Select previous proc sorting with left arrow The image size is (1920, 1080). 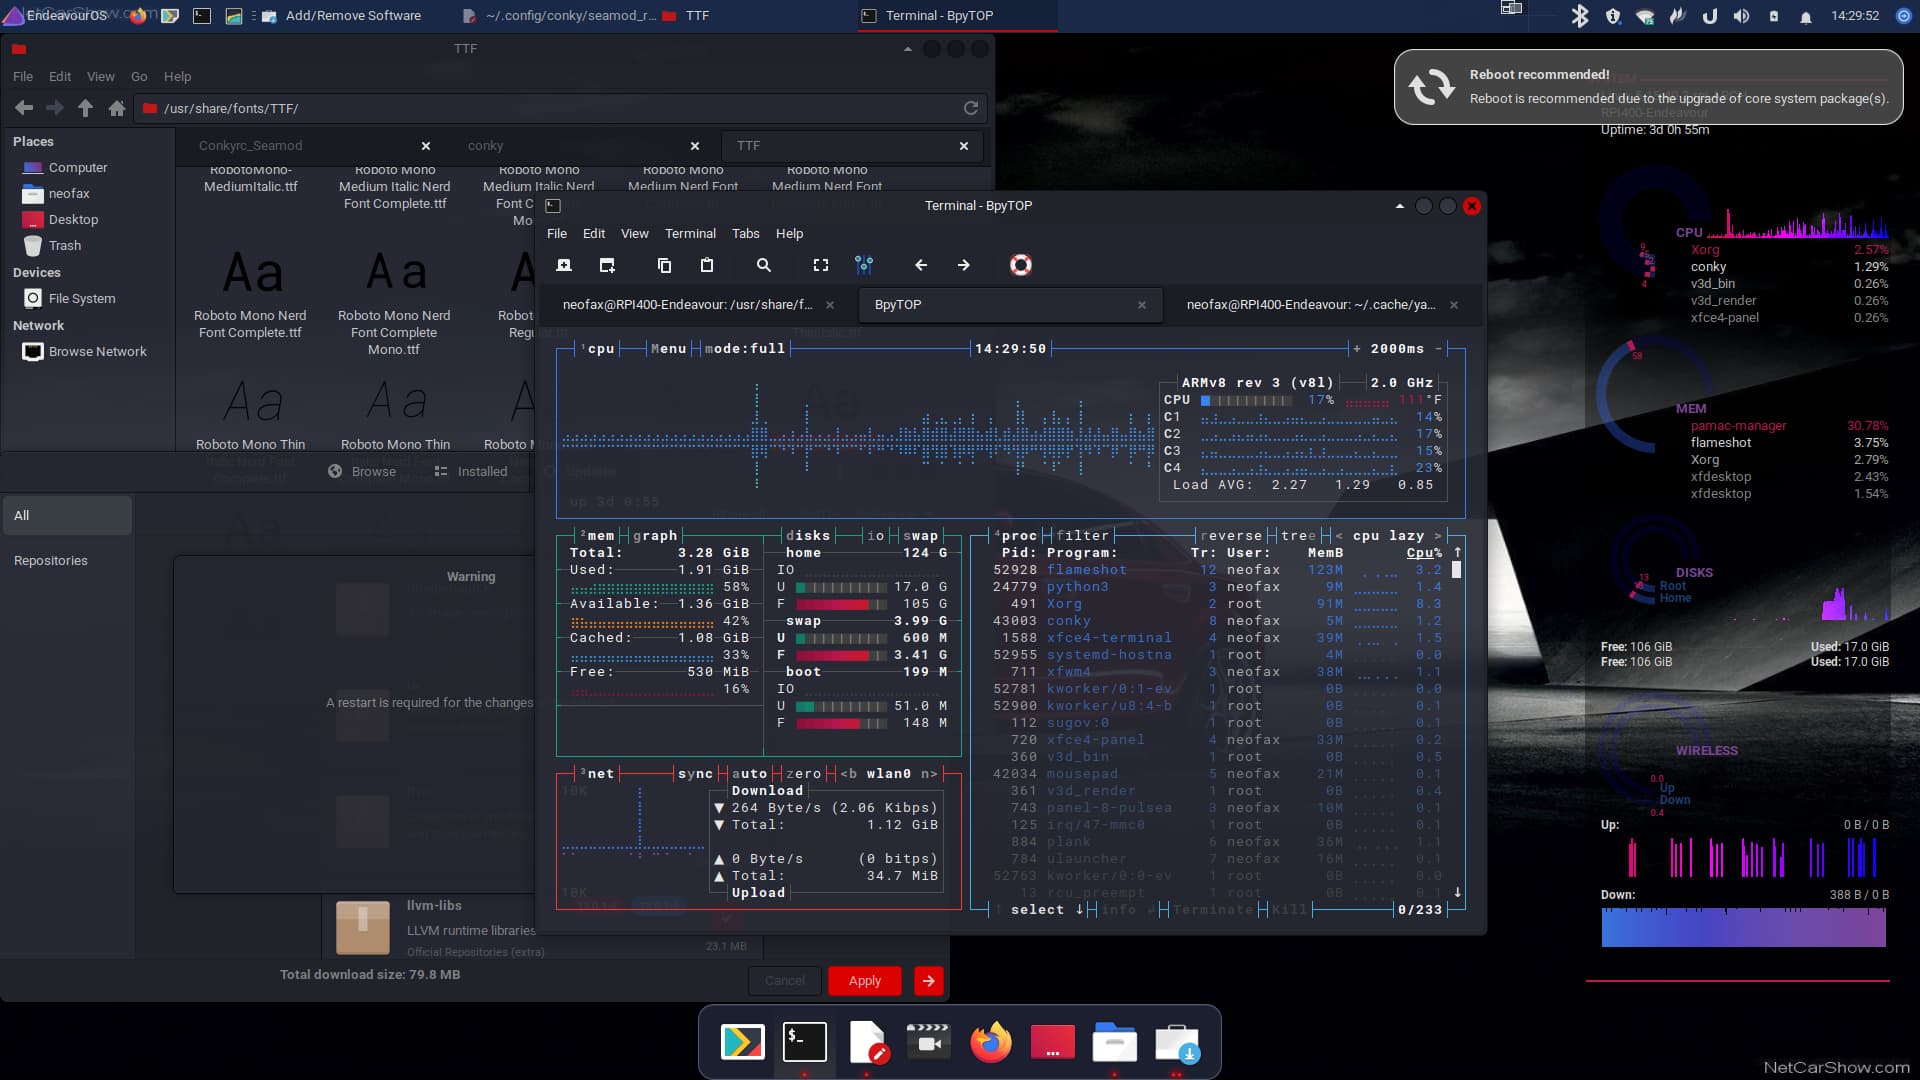click(x=1339, y=536)
